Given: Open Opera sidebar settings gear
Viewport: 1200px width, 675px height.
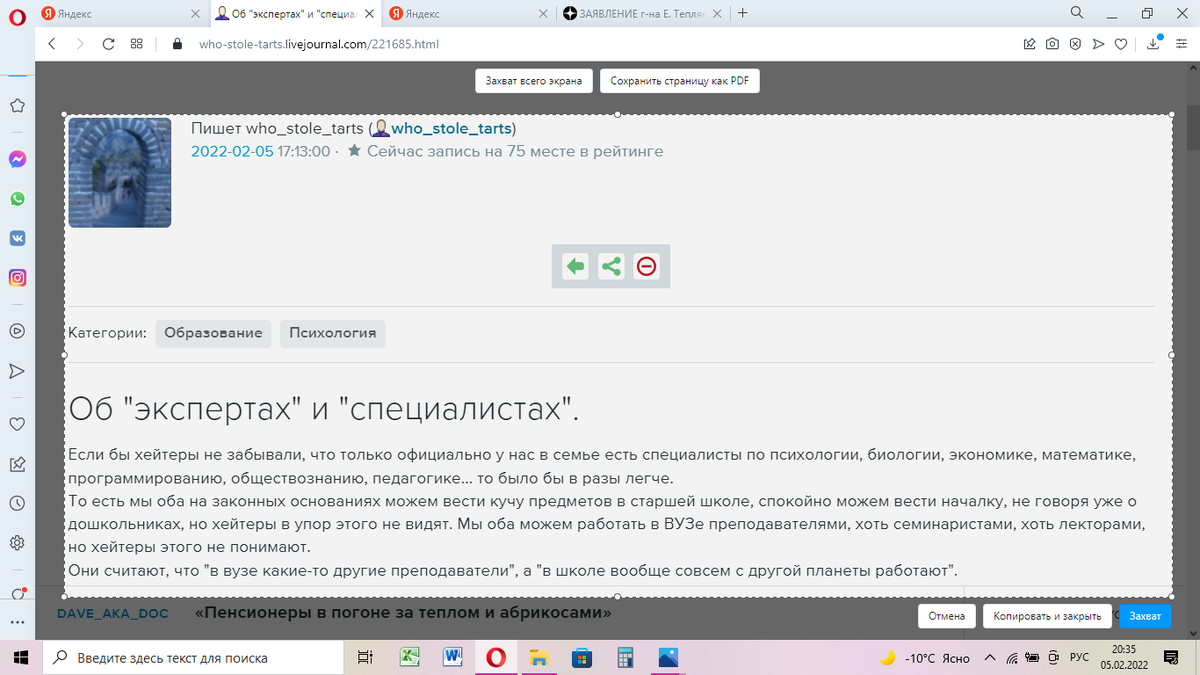Looking at the screenshot, I should tap(17, 543).
